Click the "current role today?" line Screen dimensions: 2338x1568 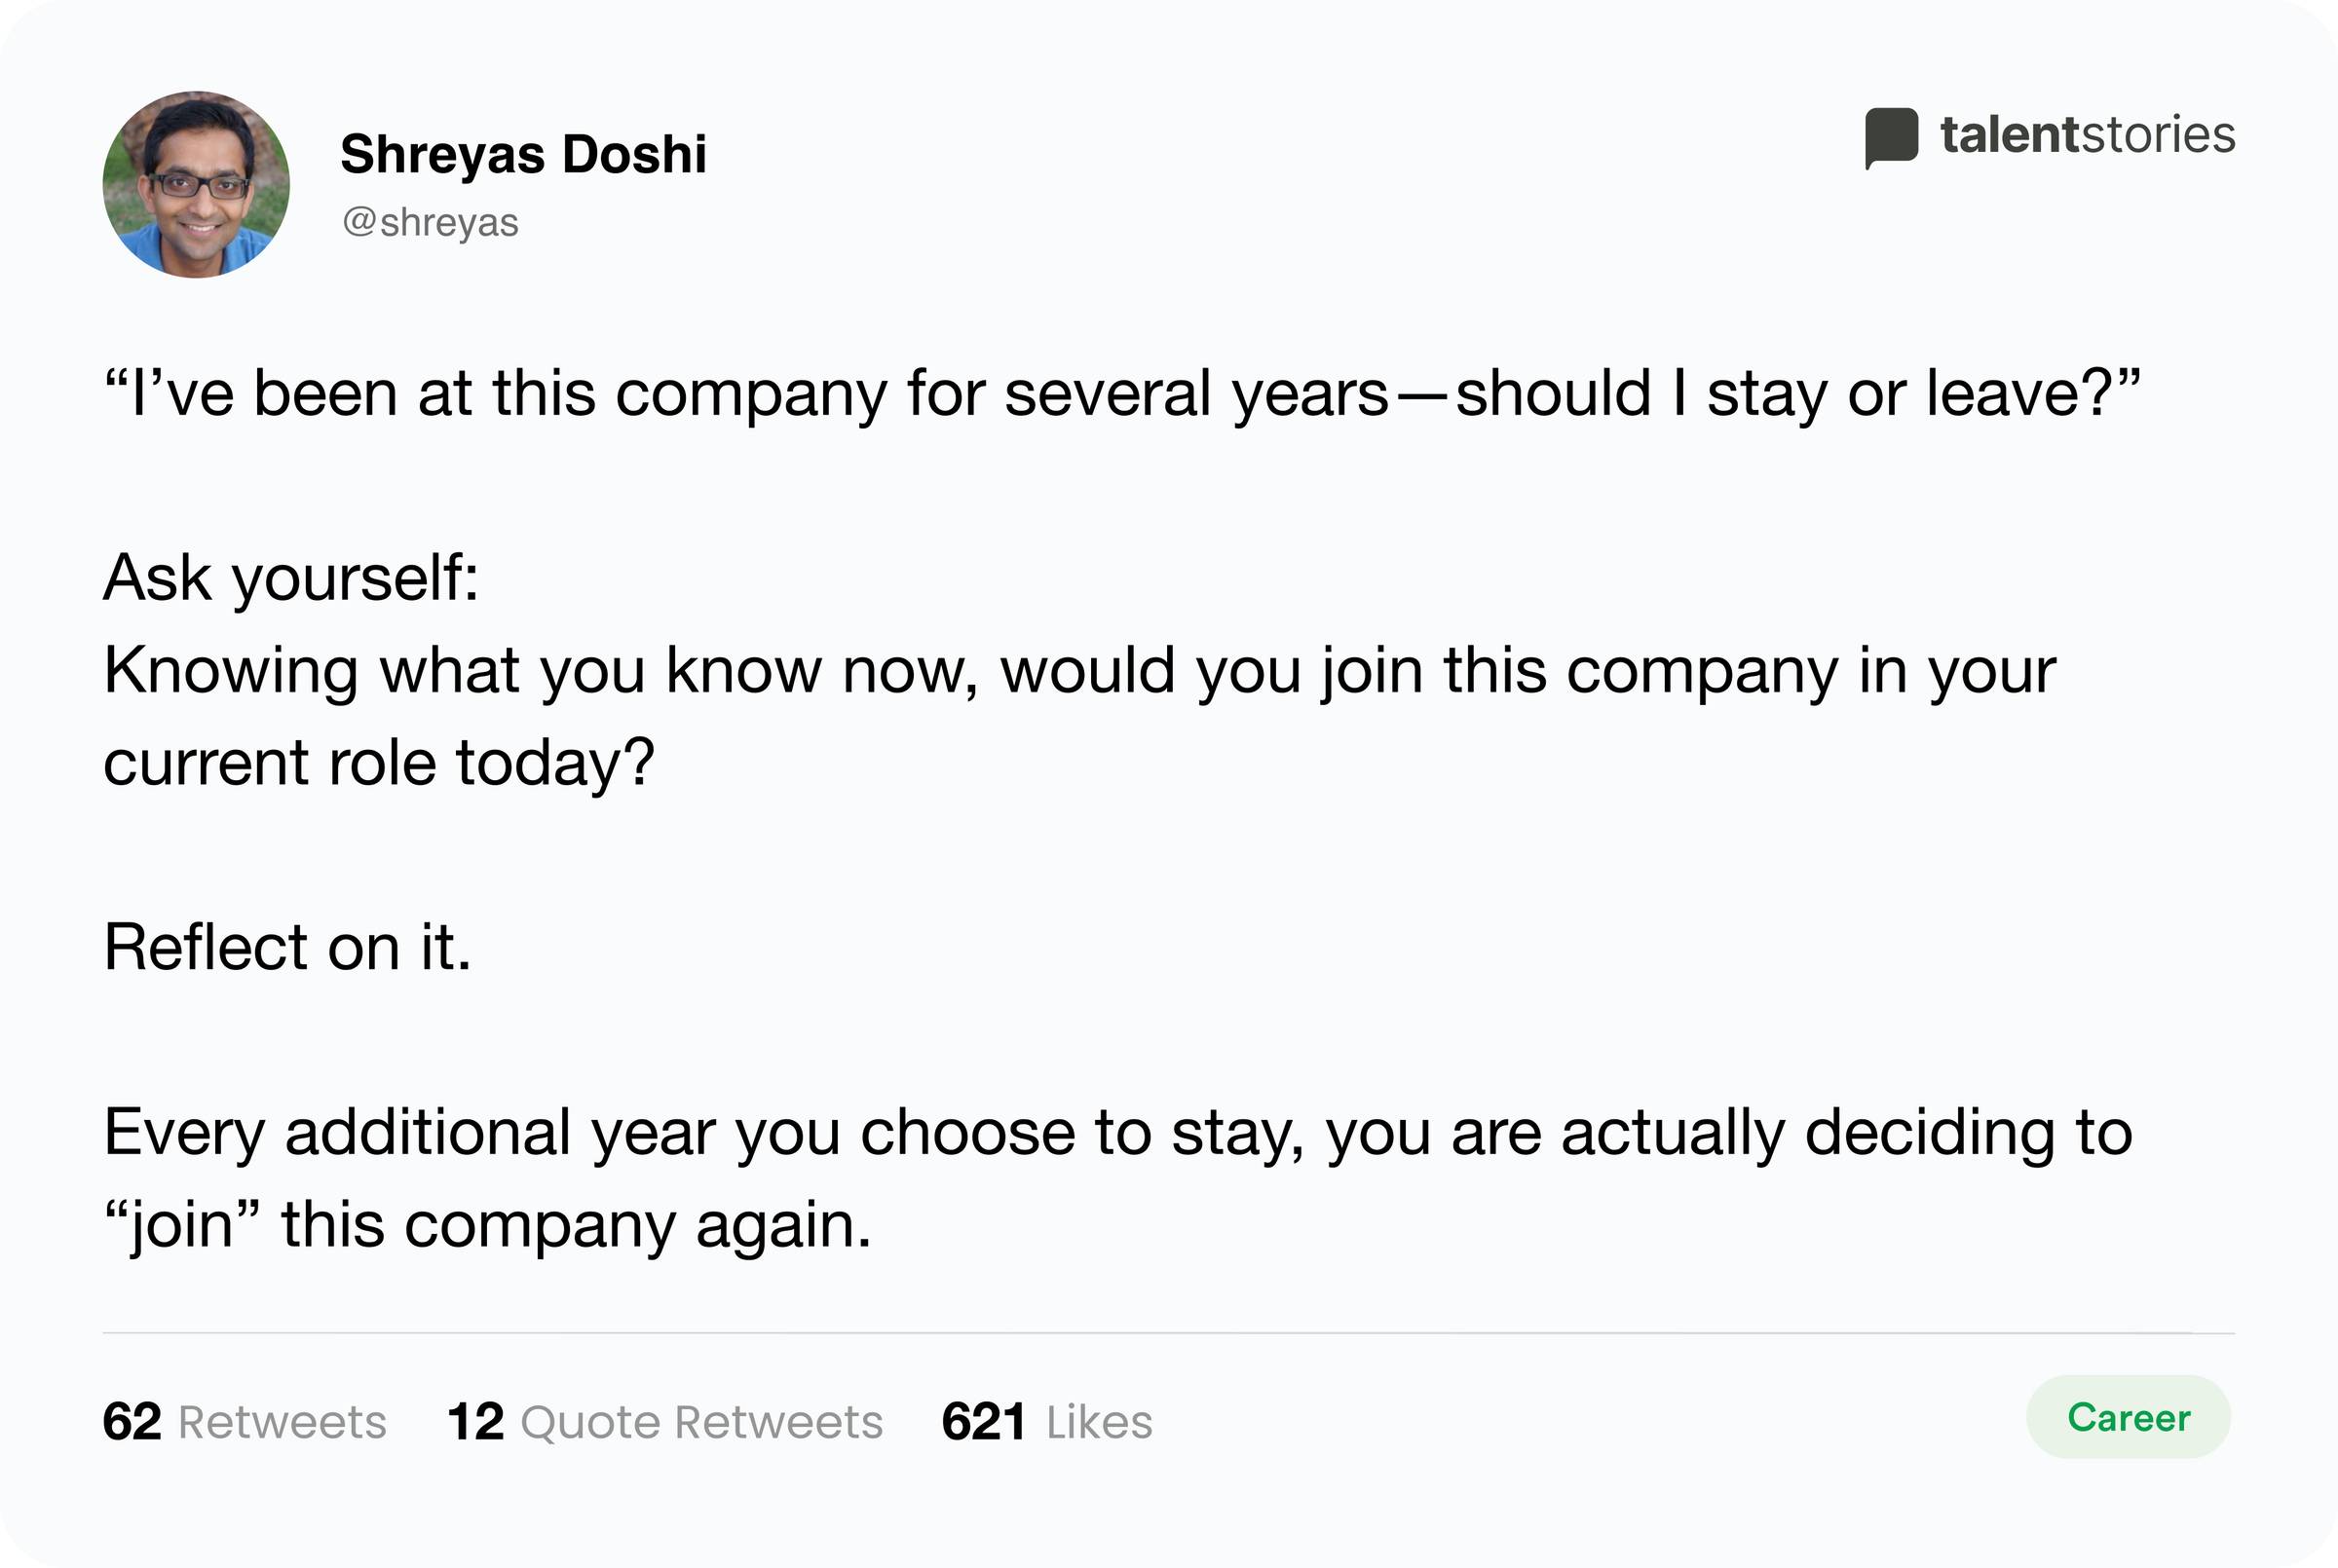coord(379,762)
